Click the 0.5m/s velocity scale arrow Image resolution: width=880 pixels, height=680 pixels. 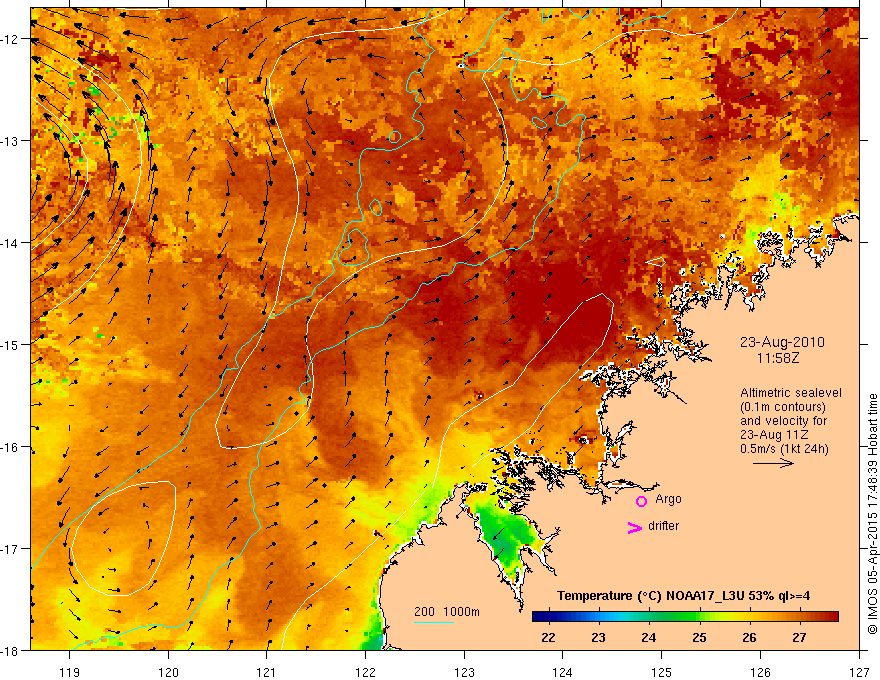point(773,463)
